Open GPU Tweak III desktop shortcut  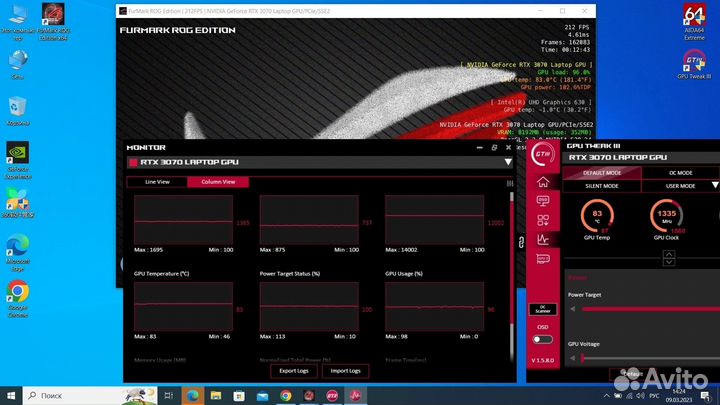[694, 65]
